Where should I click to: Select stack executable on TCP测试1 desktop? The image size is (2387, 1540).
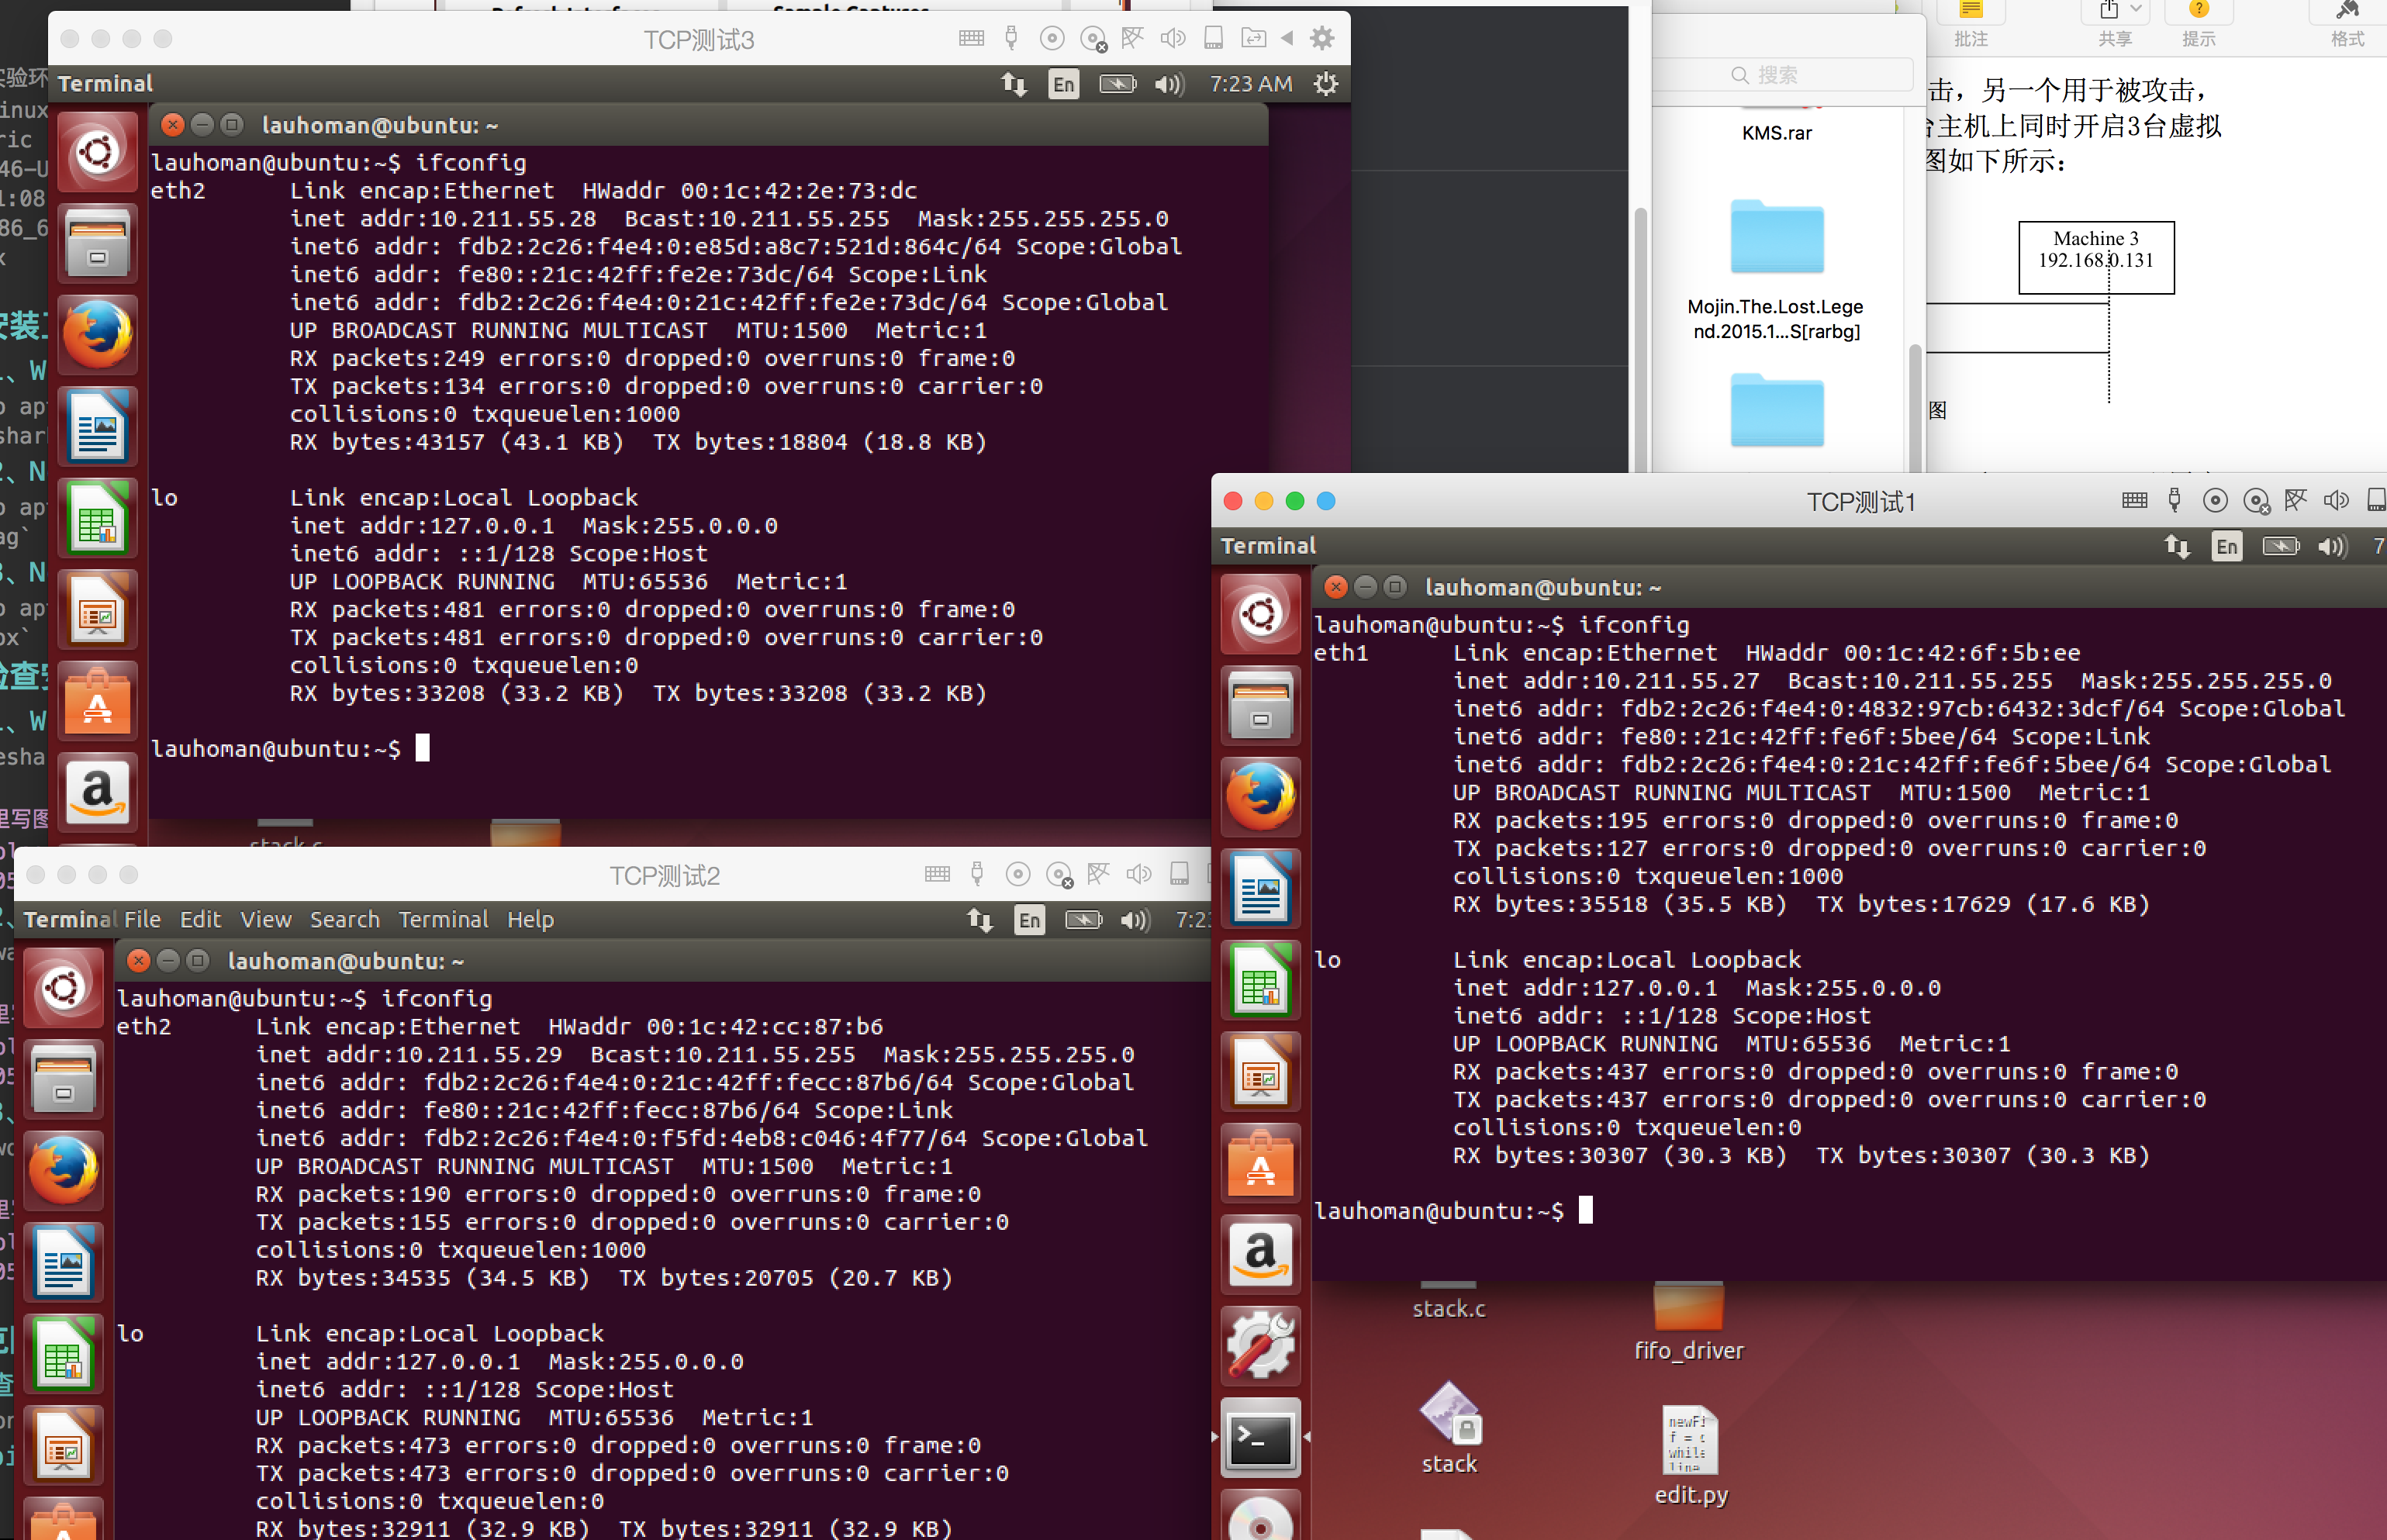click(1449, 1428)
